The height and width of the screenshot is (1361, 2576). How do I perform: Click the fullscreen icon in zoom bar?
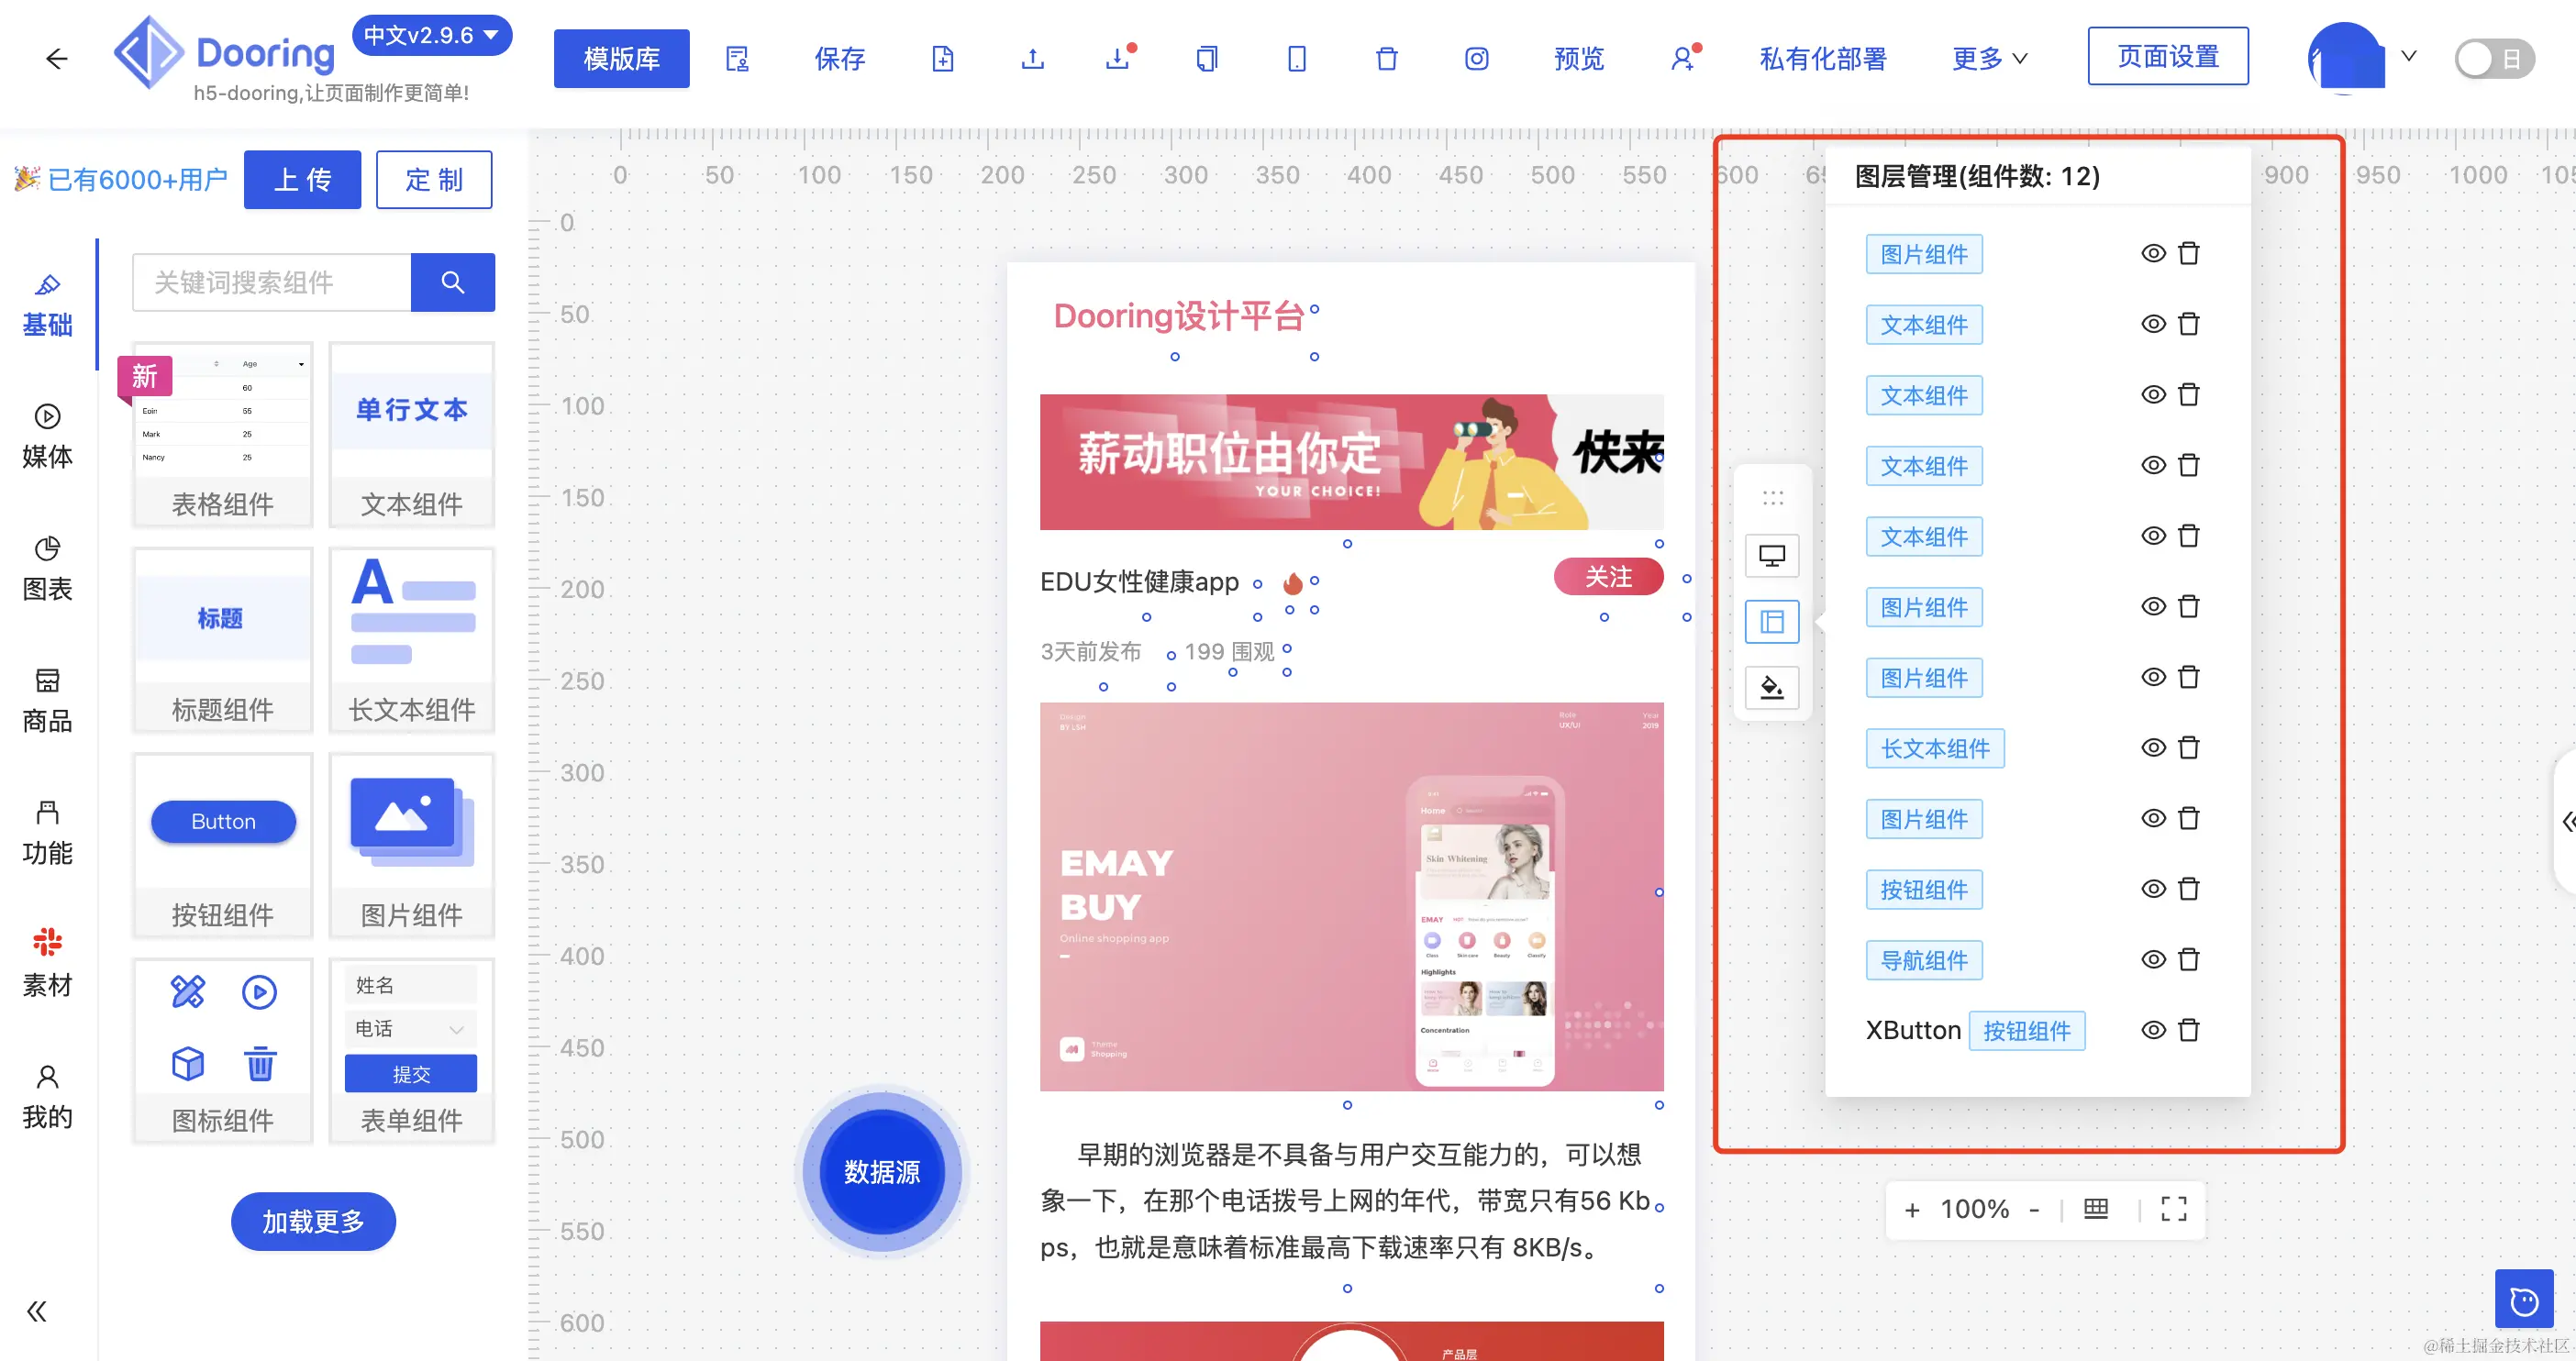pyautogui.click(x=2174, y=1209)
